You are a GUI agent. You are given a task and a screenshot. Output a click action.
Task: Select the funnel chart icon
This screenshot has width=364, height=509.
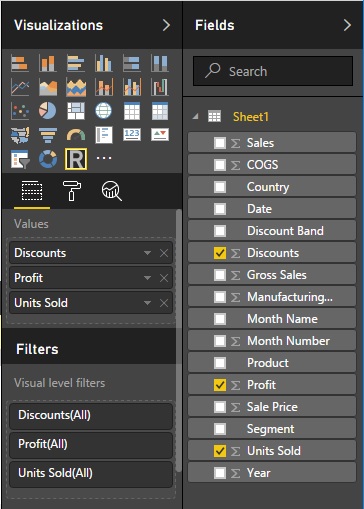(x=48, y=135)
